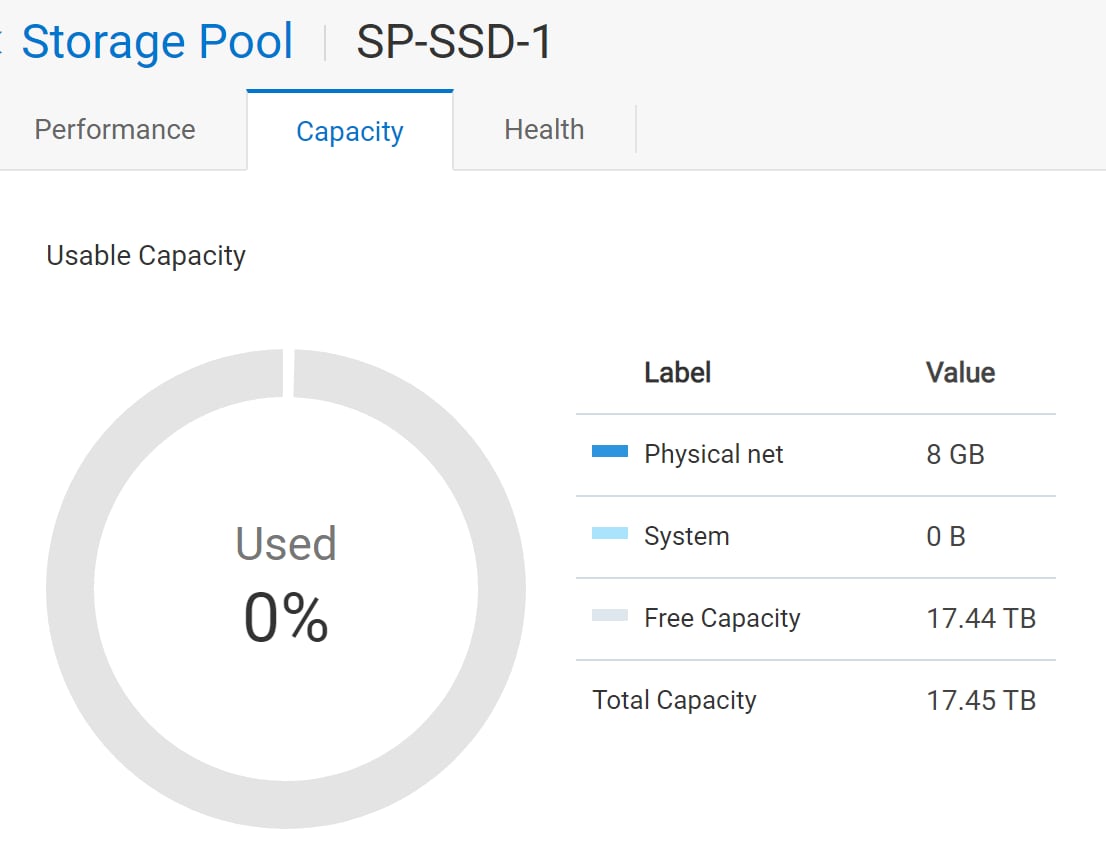1106x854 pixels.
Task: Select the SP-SSD-1 pool title
Action: [454, 42]
